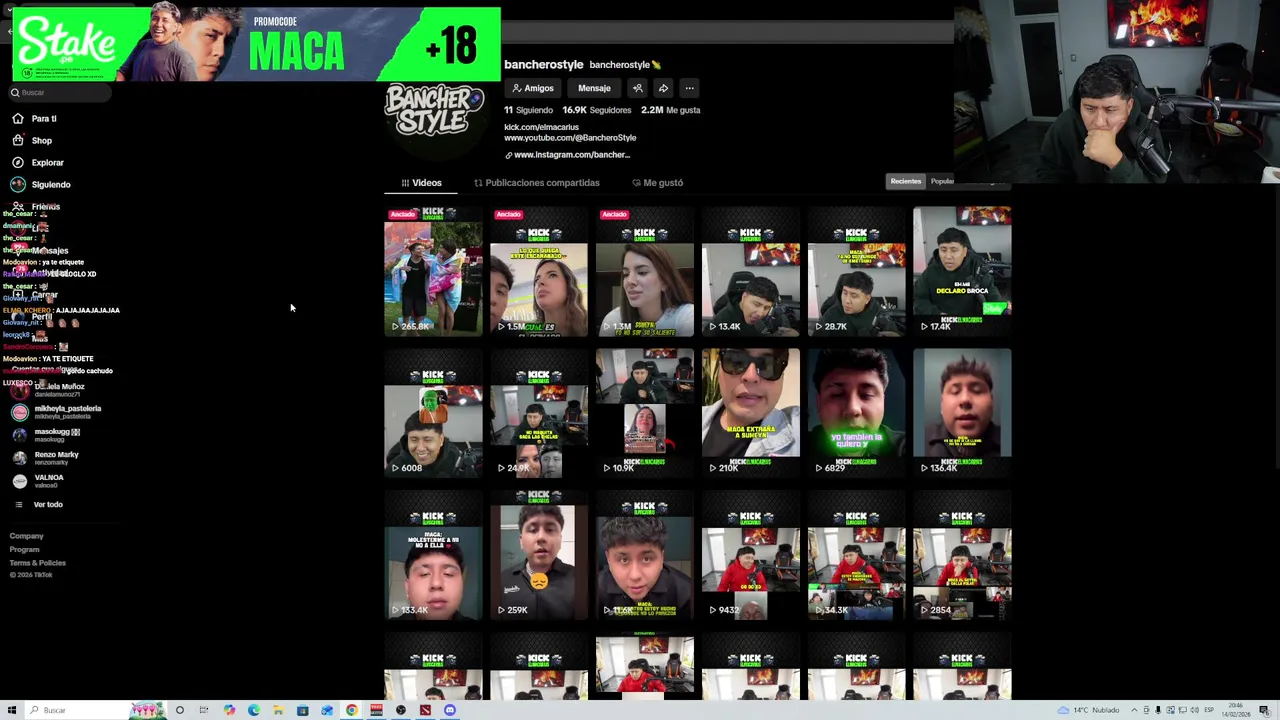
Task: Click the Amigos friends button
Action: (533, 88)
